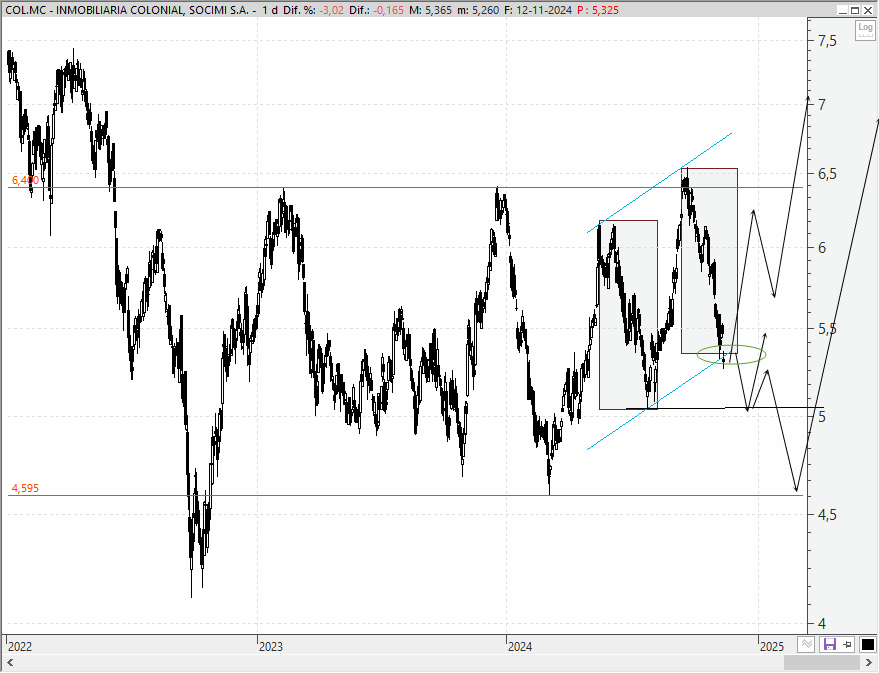Click the 7,5 price axis value
879x673 pixels.
(827, 41)
